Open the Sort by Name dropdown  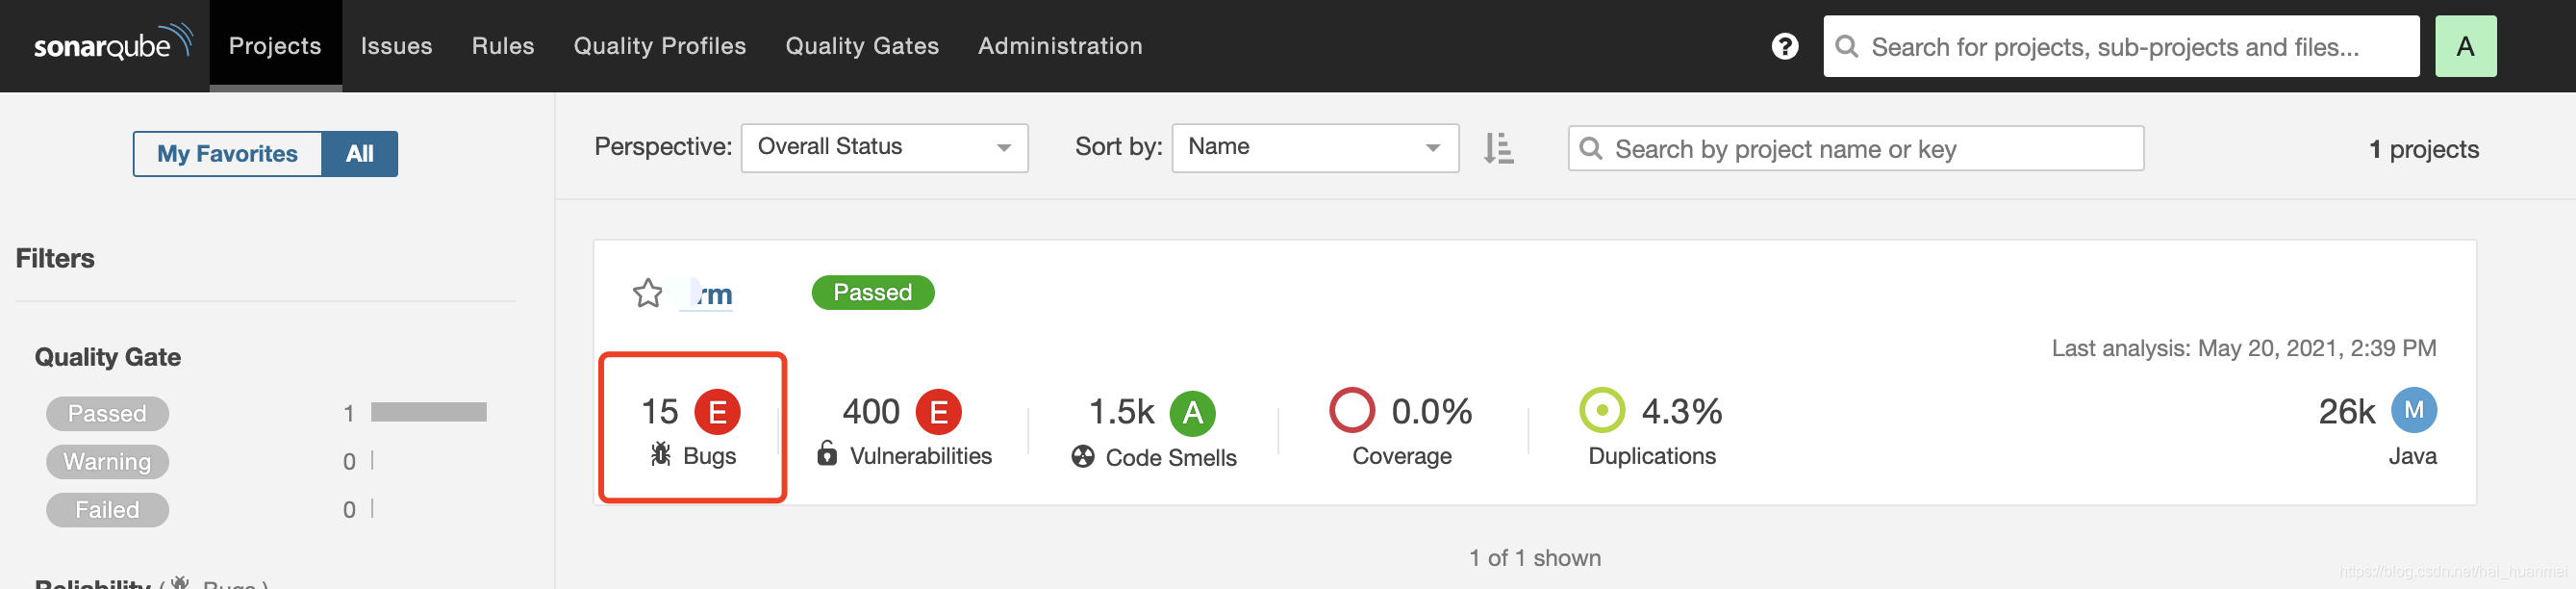point(1315,148)
